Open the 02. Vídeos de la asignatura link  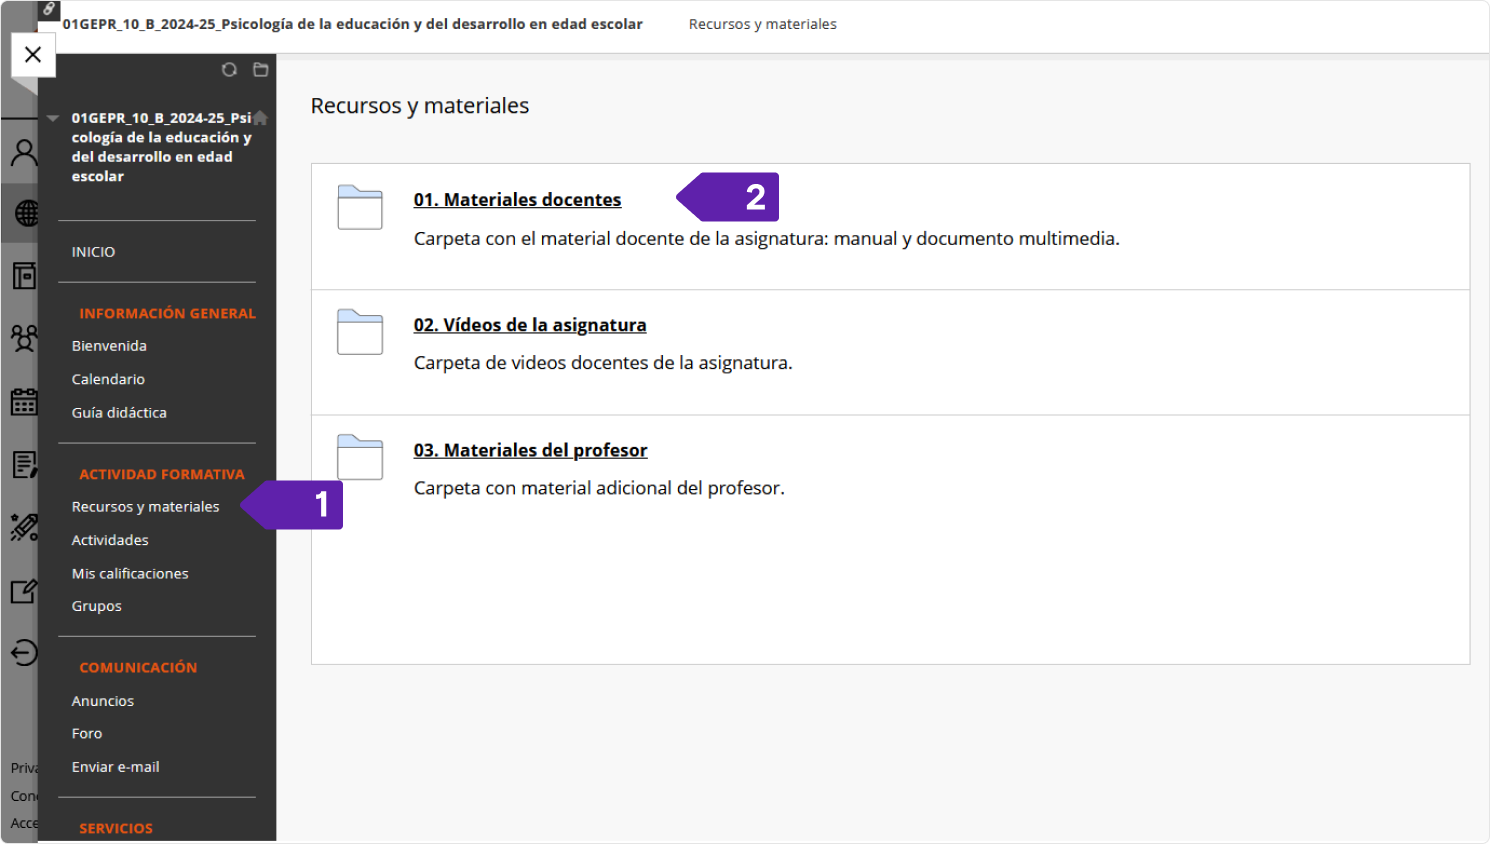pyautogui.click(x=530, y=325)
